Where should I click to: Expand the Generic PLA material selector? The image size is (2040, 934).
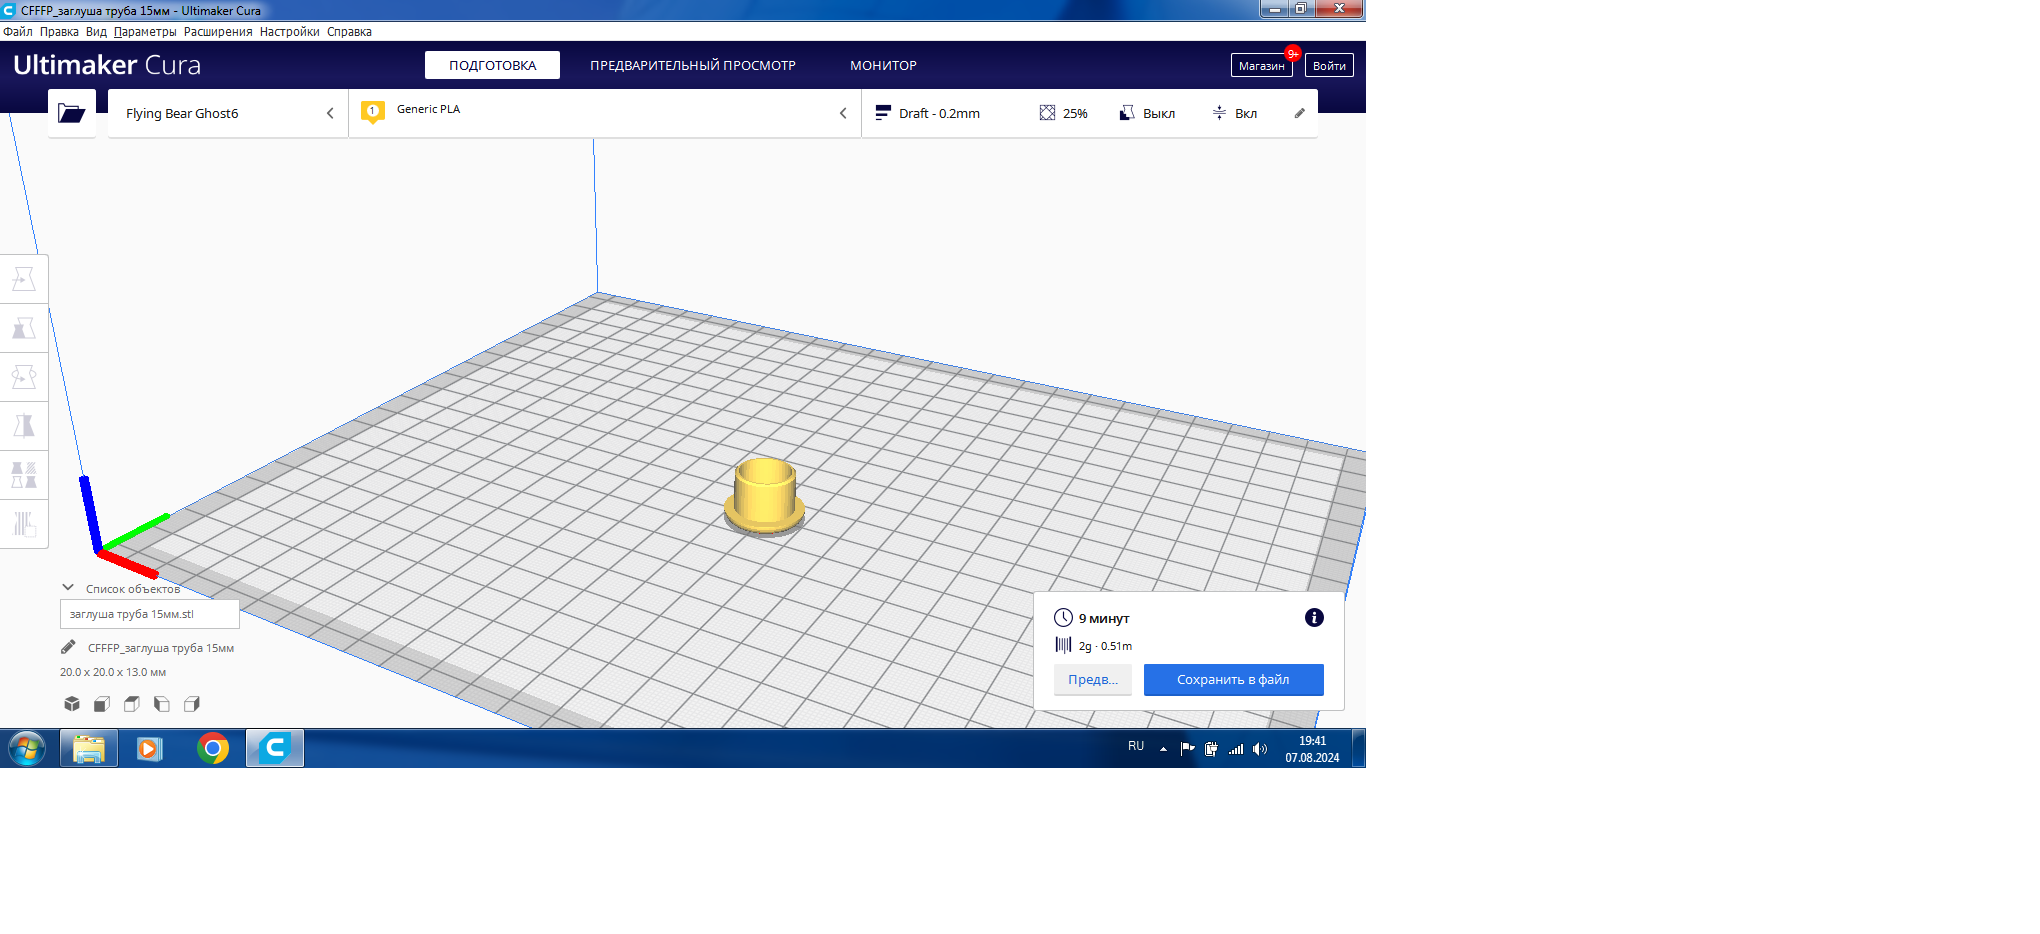click(x=605, y=113)
